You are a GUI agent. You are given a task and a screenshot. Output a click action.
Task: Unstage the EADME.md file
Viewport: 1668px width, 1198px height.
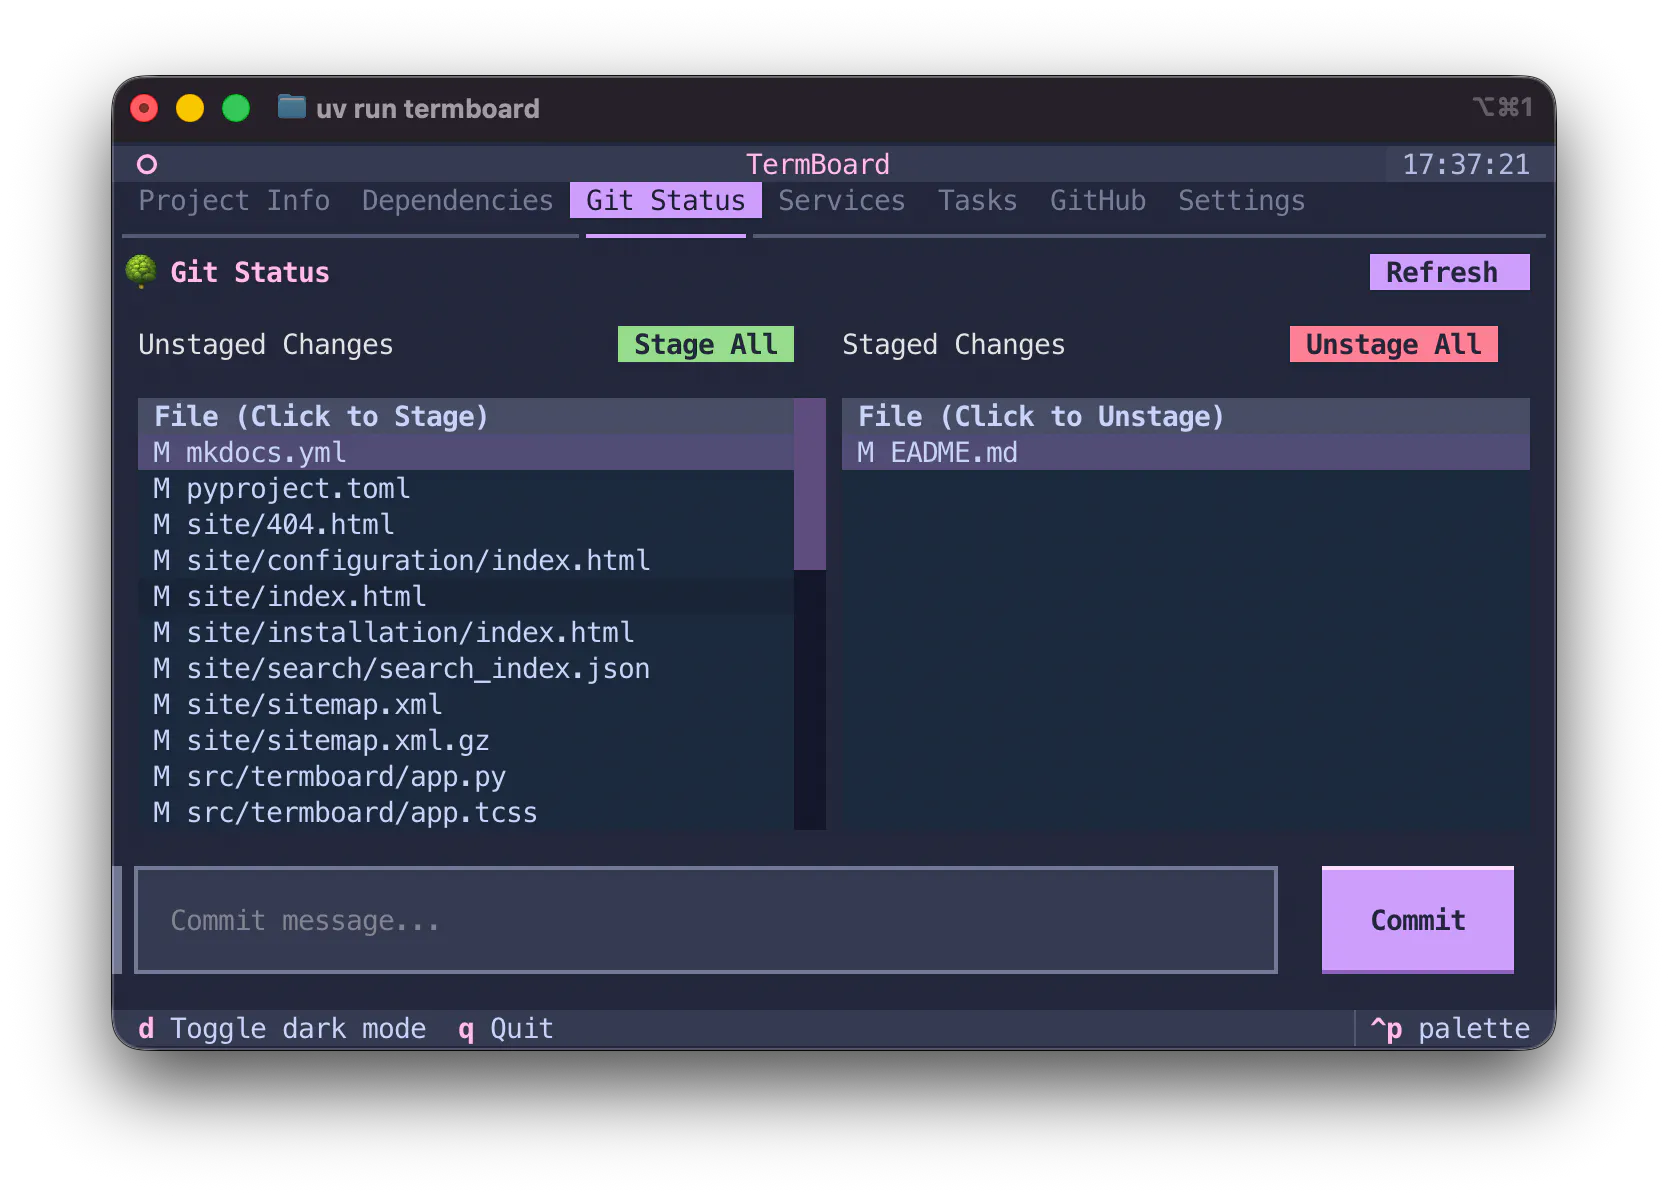(1186, 452)
